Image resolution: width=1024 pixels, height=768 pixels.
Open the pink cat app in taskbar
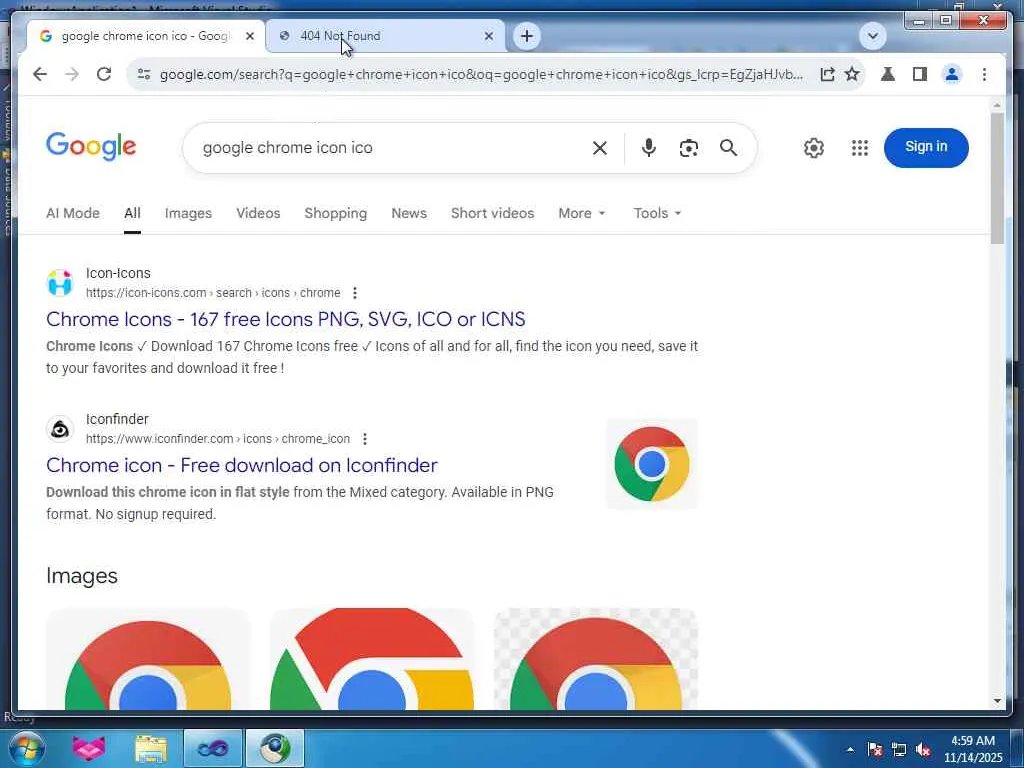tap(88, 748)
